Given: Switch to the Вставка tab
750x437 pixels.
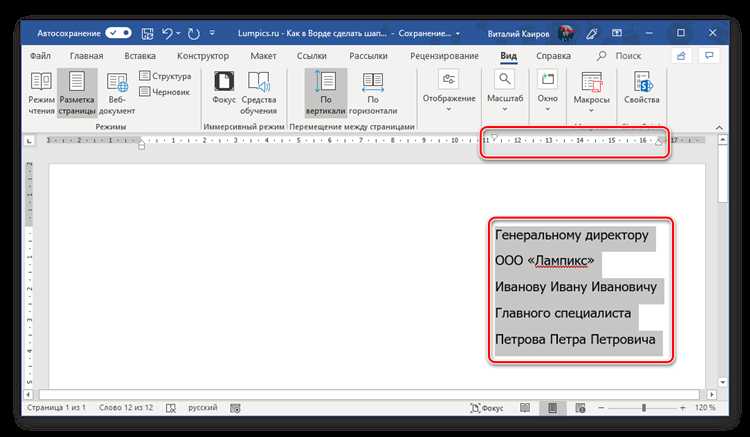Looking at the screenshot, I should click(x=140, y=56).
